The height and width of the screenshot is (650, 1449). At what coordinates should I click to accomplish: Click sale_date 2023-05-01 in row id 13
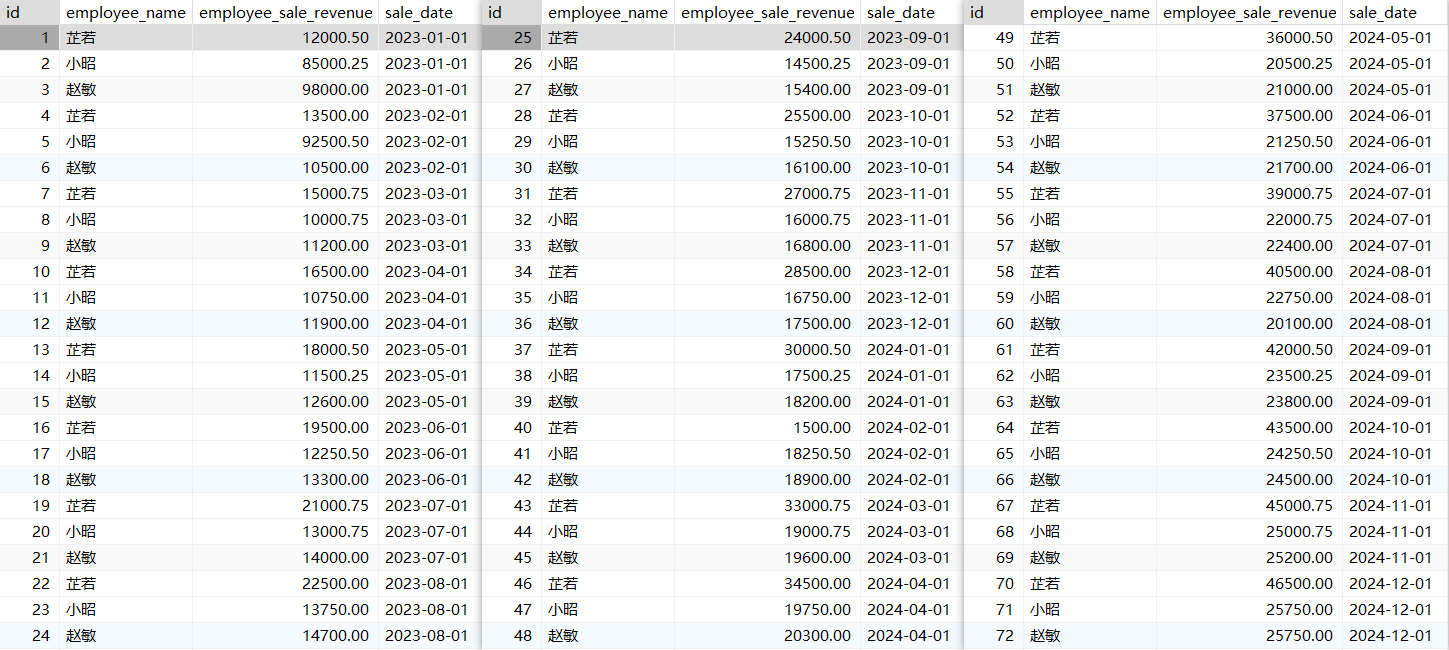pos(426,349)
